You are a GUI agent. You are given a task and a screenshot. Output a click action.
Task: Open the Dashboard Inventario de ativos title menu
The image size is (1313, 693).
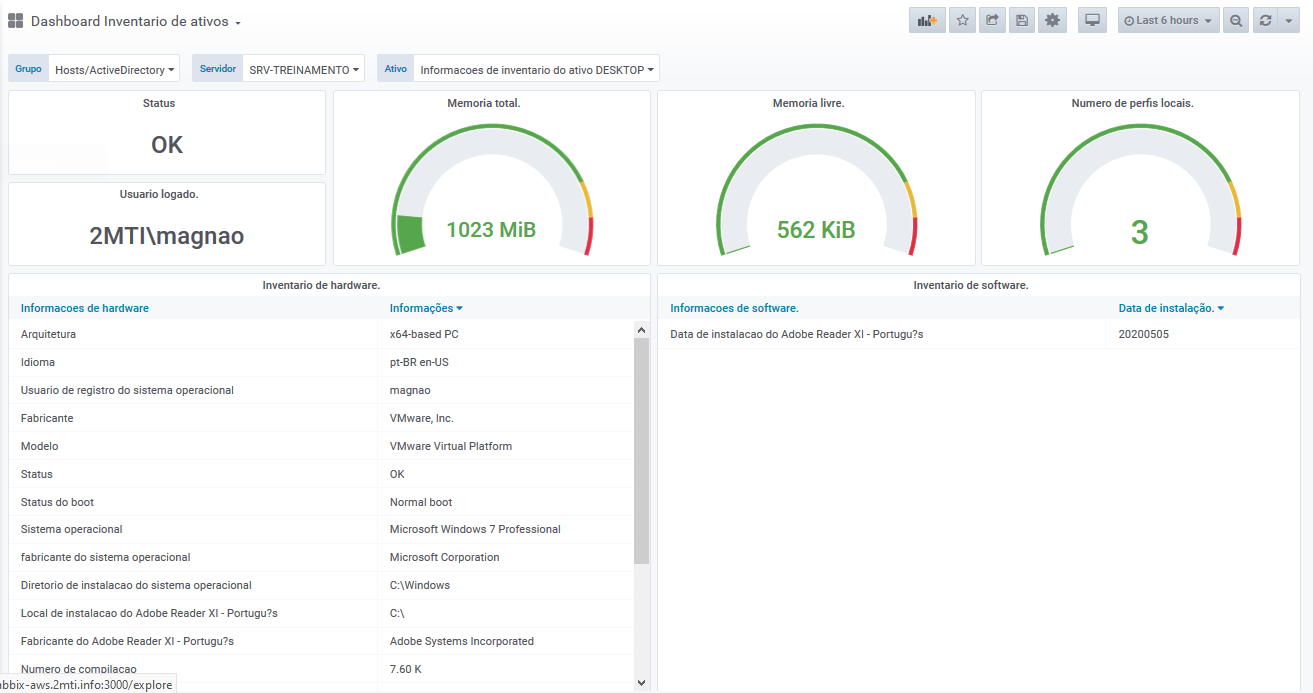[x=135, y=21]
